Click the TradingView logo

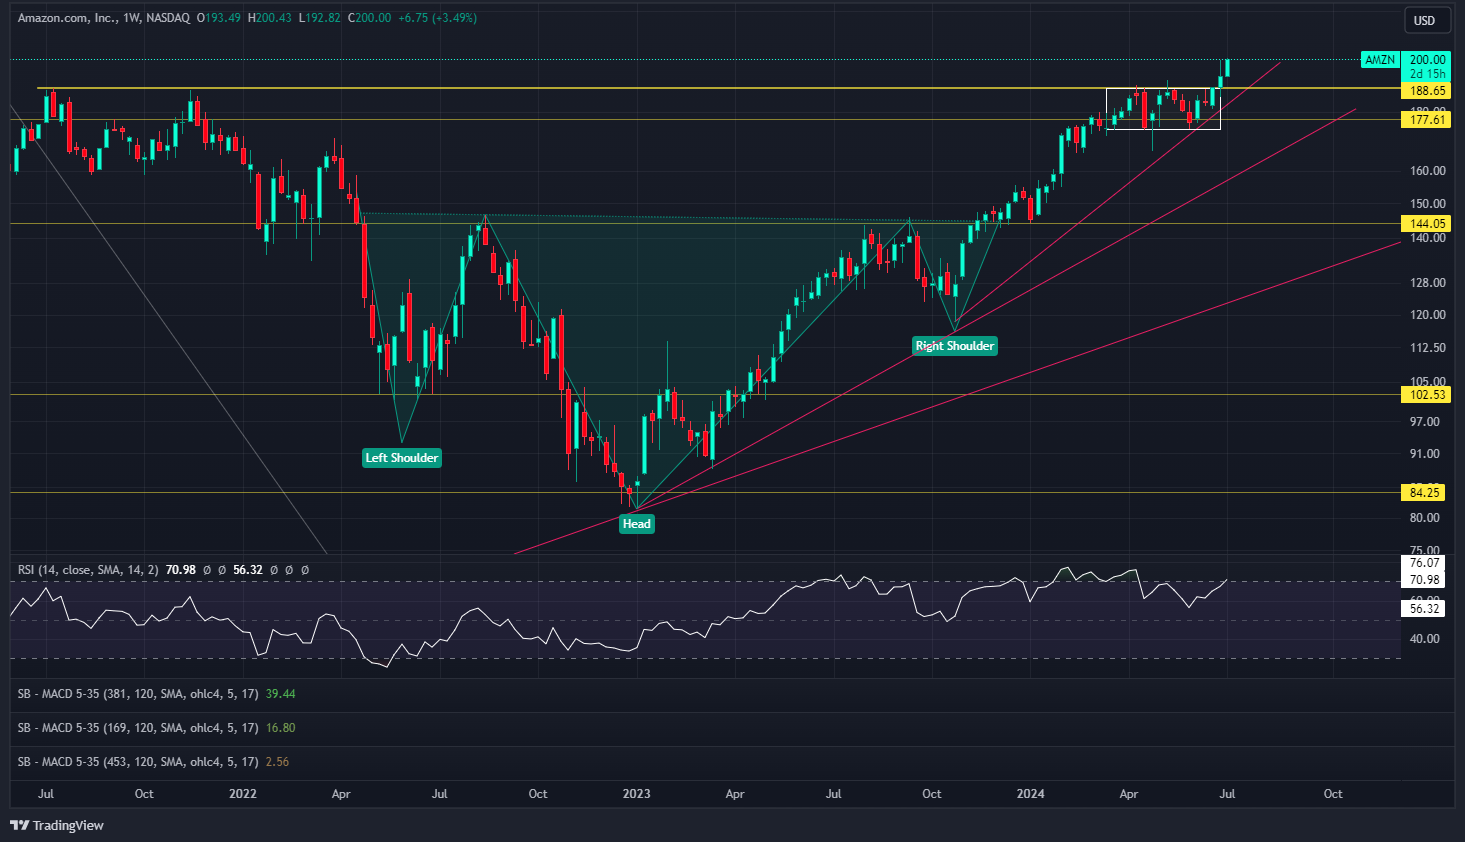(x=57, y=825)
